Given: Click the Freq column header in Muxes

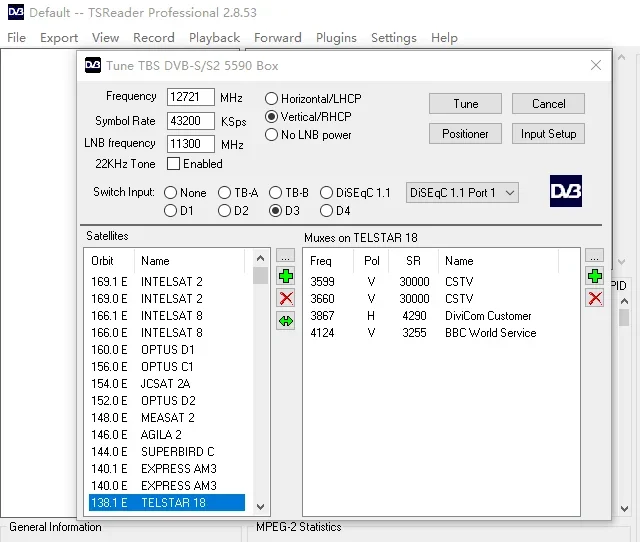Looking at the screenshot, I should coord(328,261).
